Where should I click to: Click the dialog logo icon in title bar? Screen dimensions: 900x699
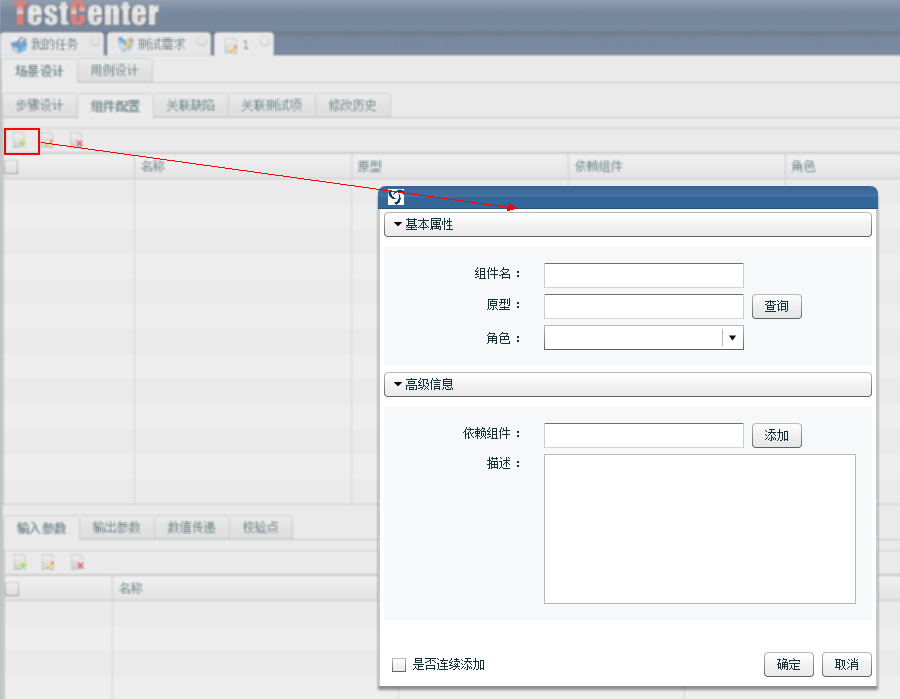click(396, 197)
